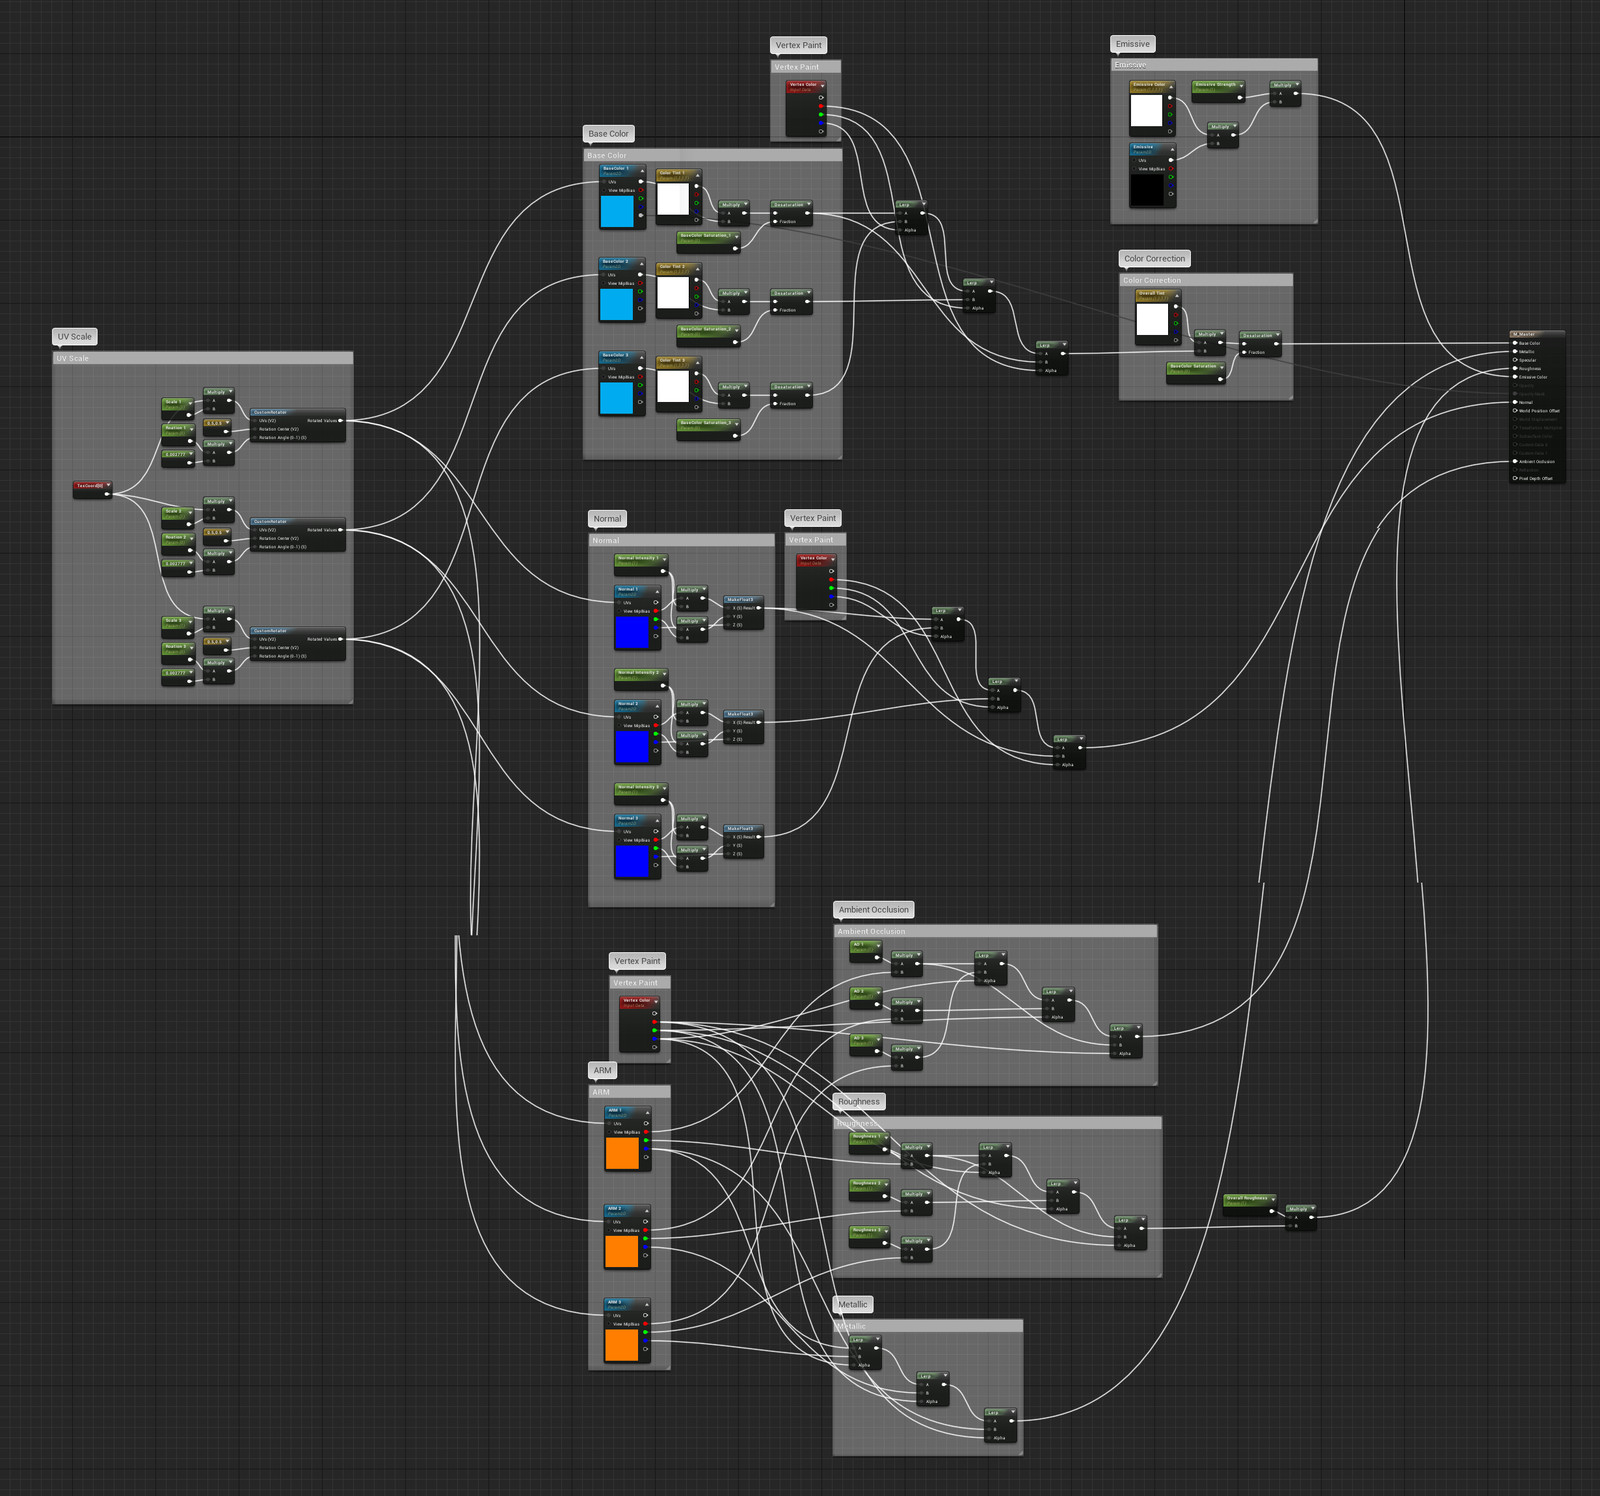Select the Normal 3 blue texture preview
1600x1496 pixels.
pos(632,861)
